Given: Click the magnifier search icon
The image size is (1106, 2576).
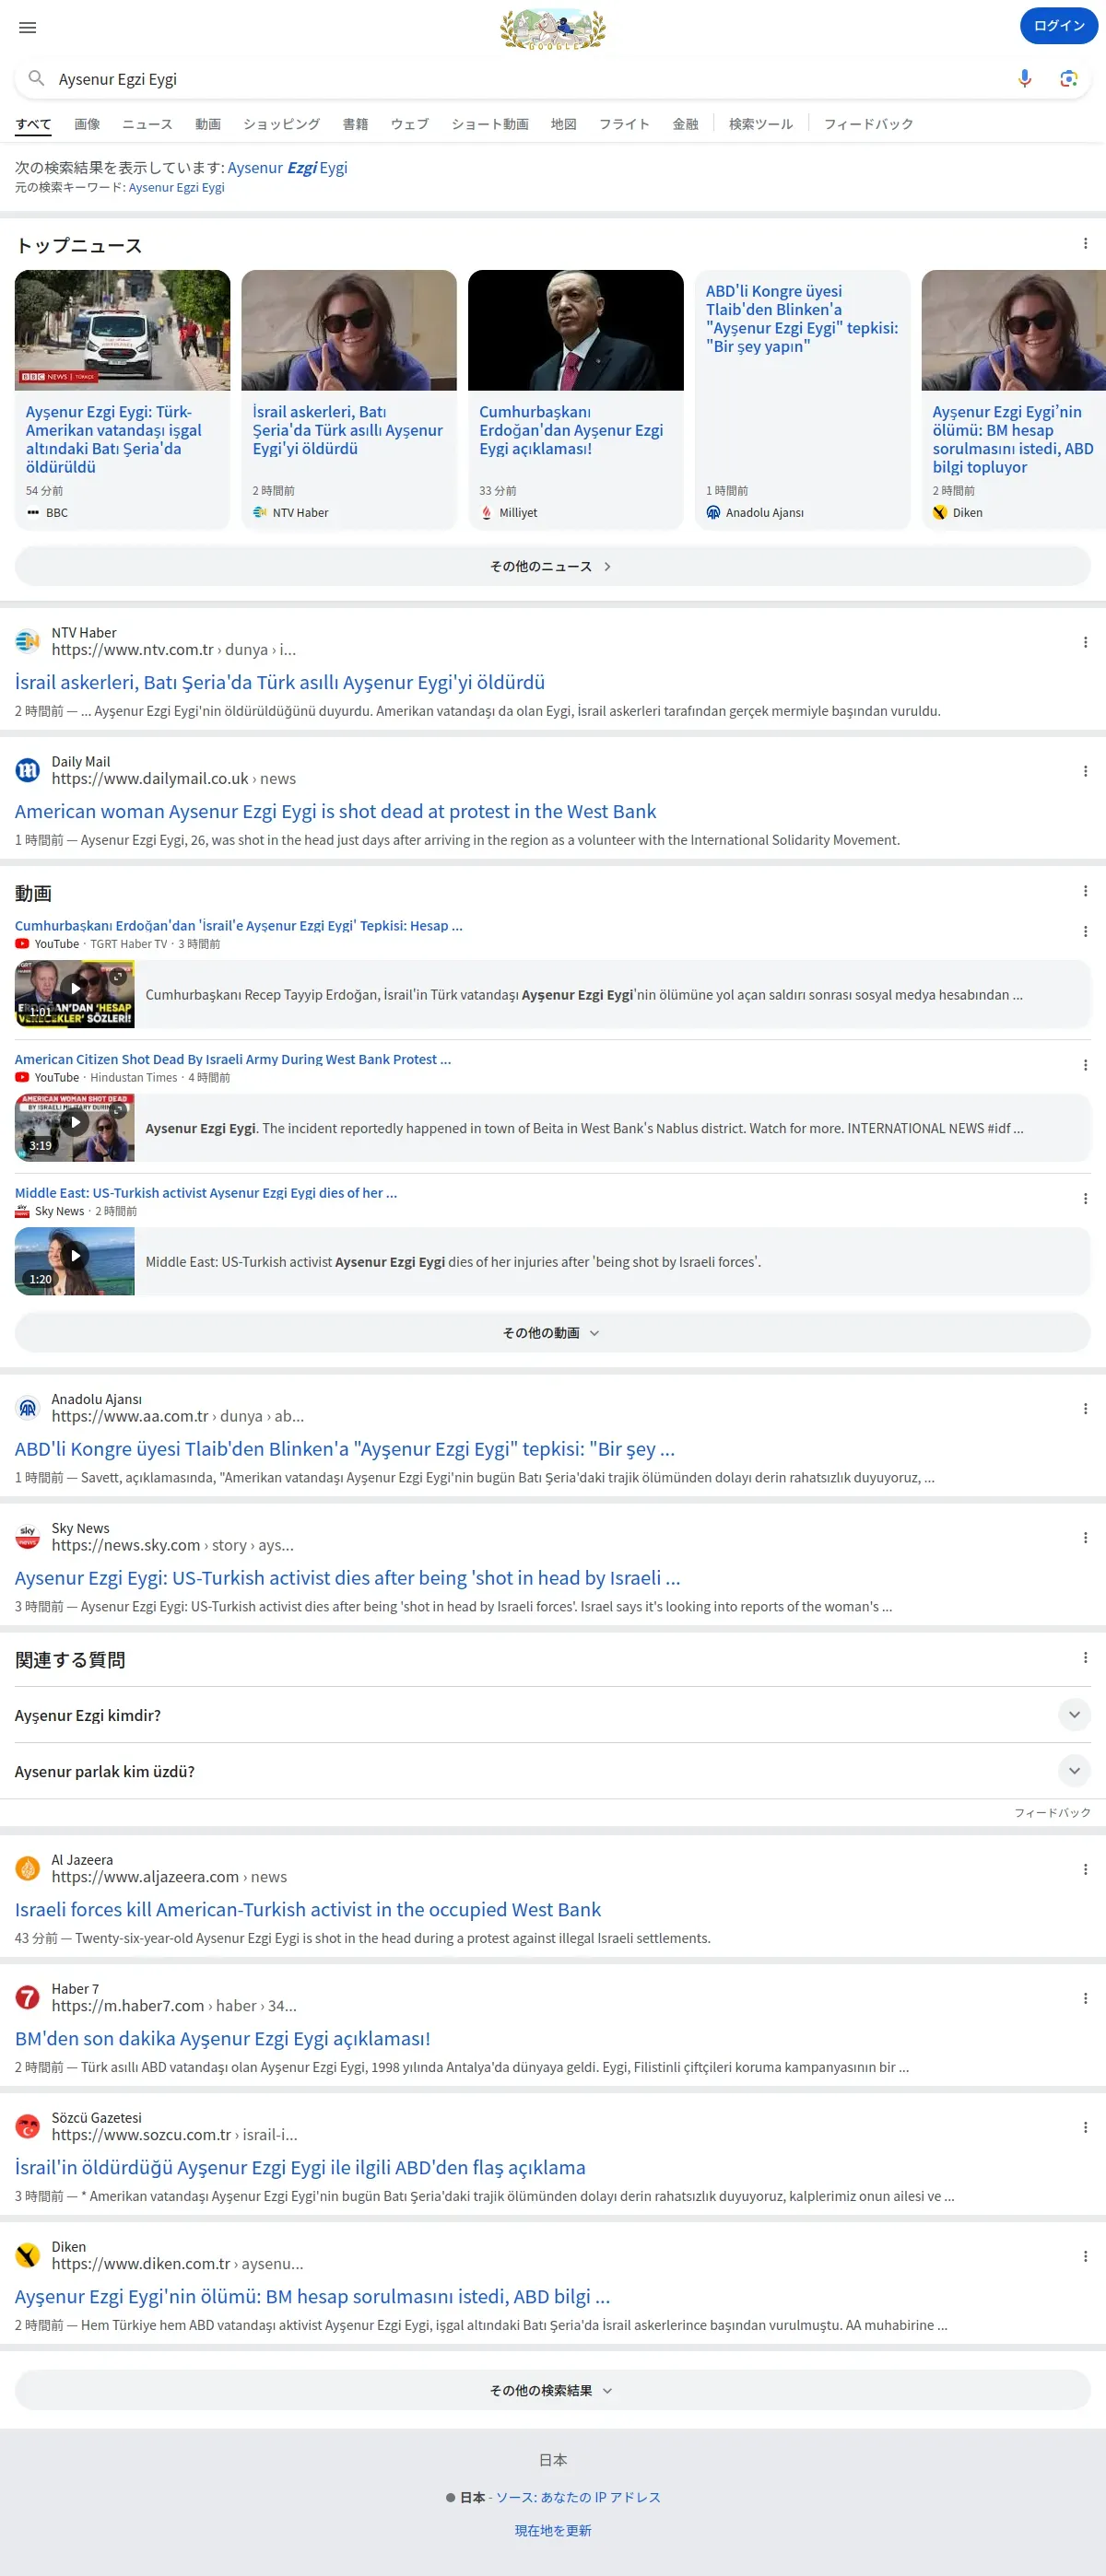Looking at the screenshot, I should (36, 78).
